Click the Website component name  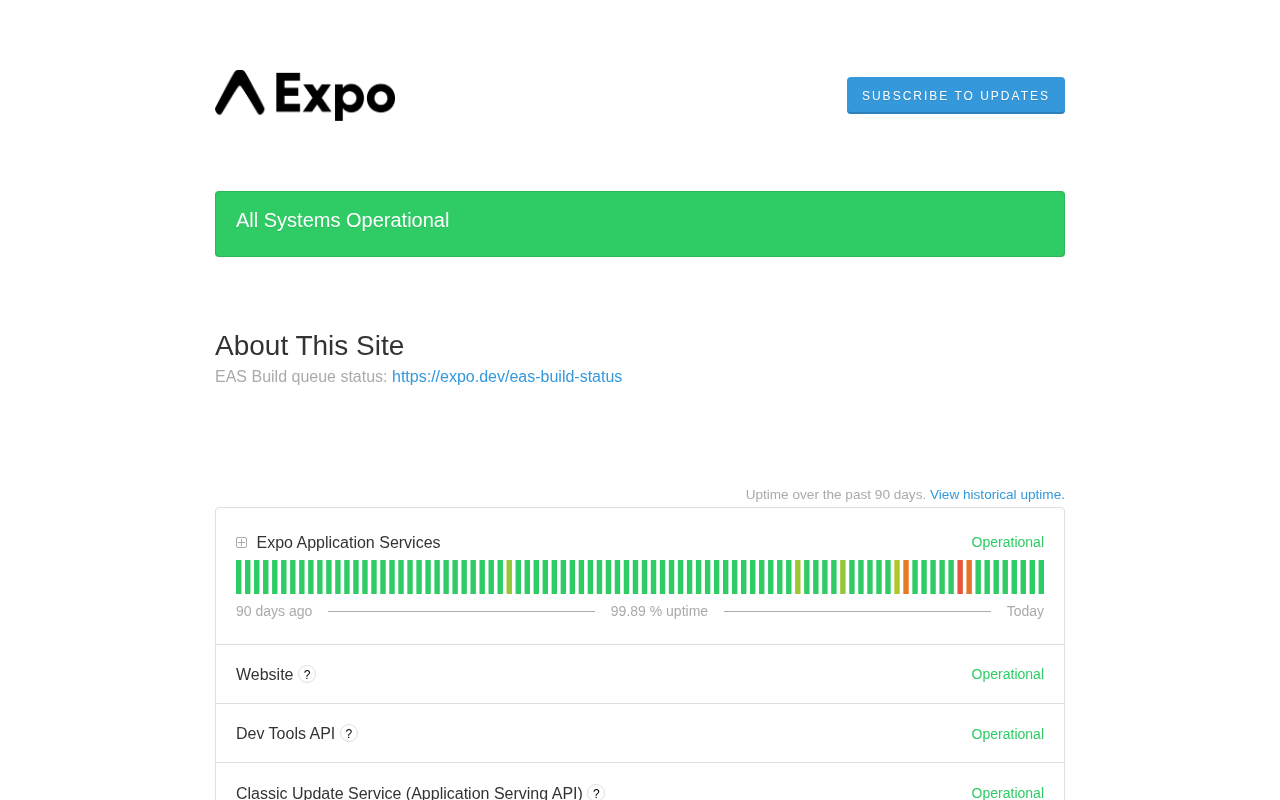click(265, 675)
